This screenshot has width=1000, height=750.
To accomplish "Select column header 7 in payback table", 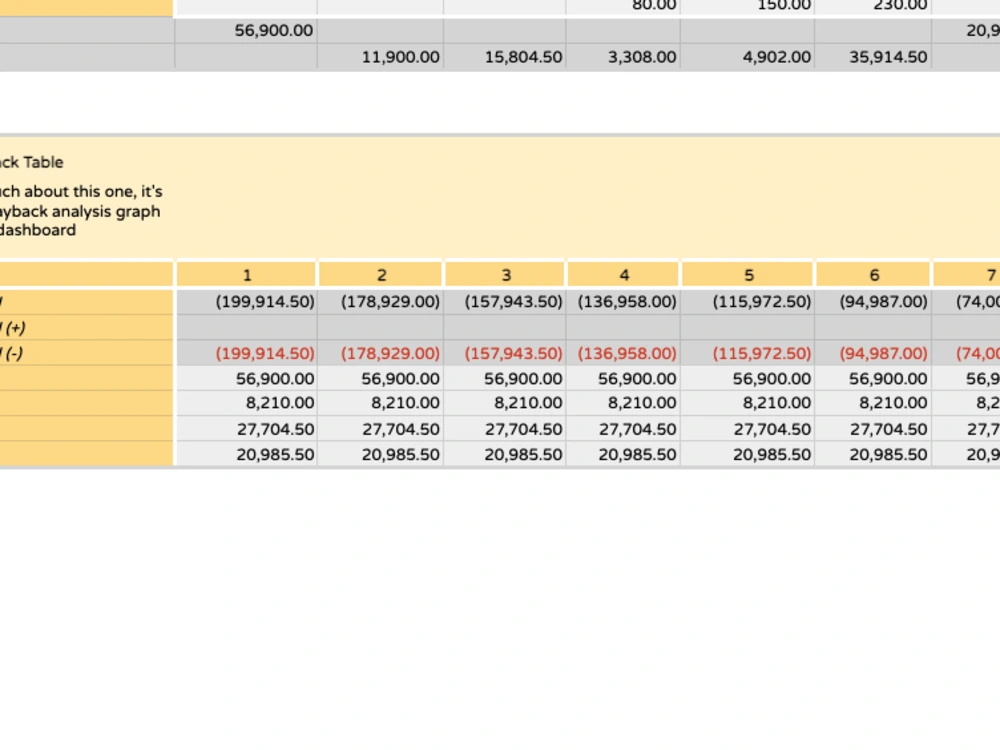I will point(985,274).
